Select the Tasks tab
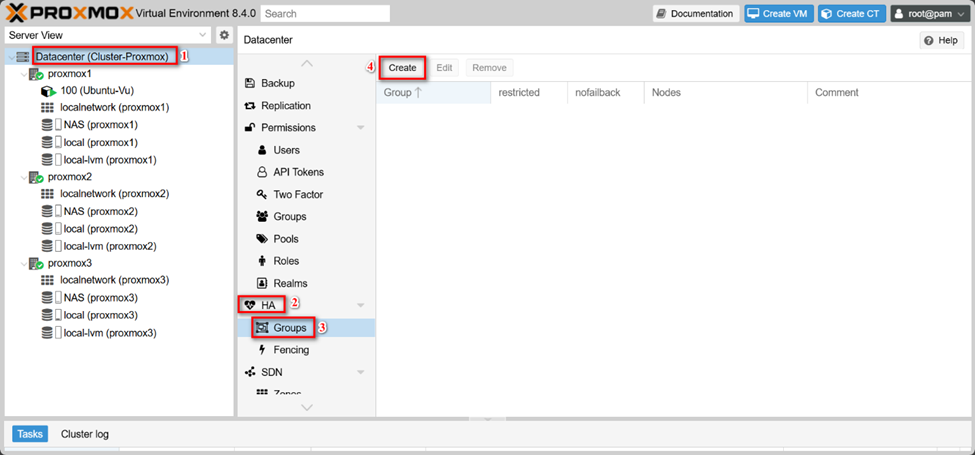Image resolution: width=975 pixels, height=455 pixels. point(30,434)
